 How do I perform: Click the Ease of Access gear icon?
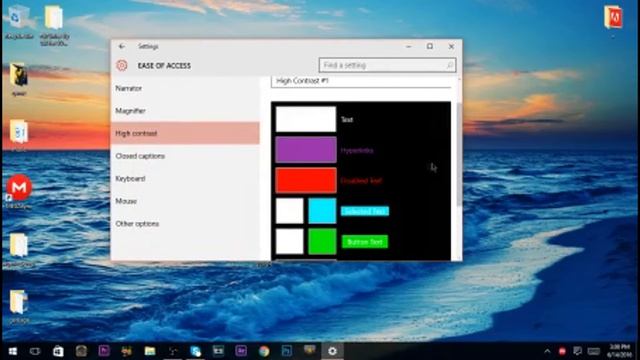(122, 65)
